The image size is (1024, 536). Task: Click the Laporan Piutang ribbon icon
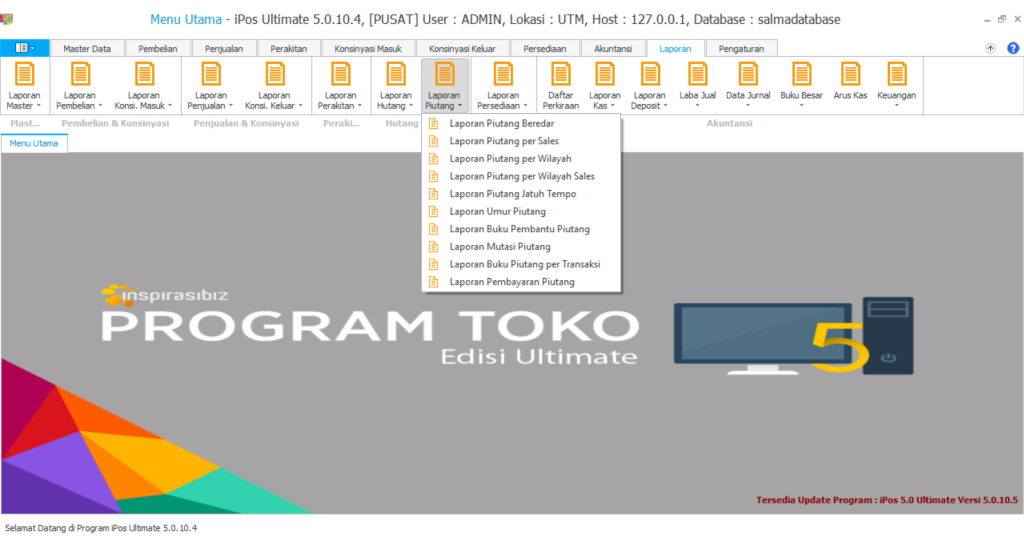click(444, 86)
